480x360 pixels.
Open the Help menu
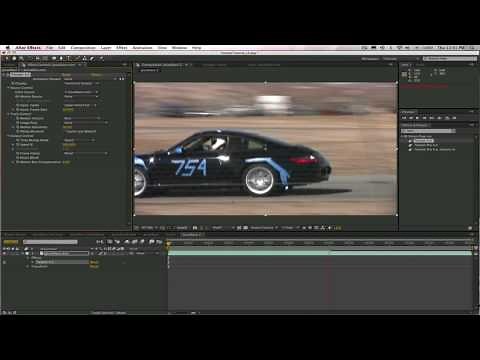(197, 48)
